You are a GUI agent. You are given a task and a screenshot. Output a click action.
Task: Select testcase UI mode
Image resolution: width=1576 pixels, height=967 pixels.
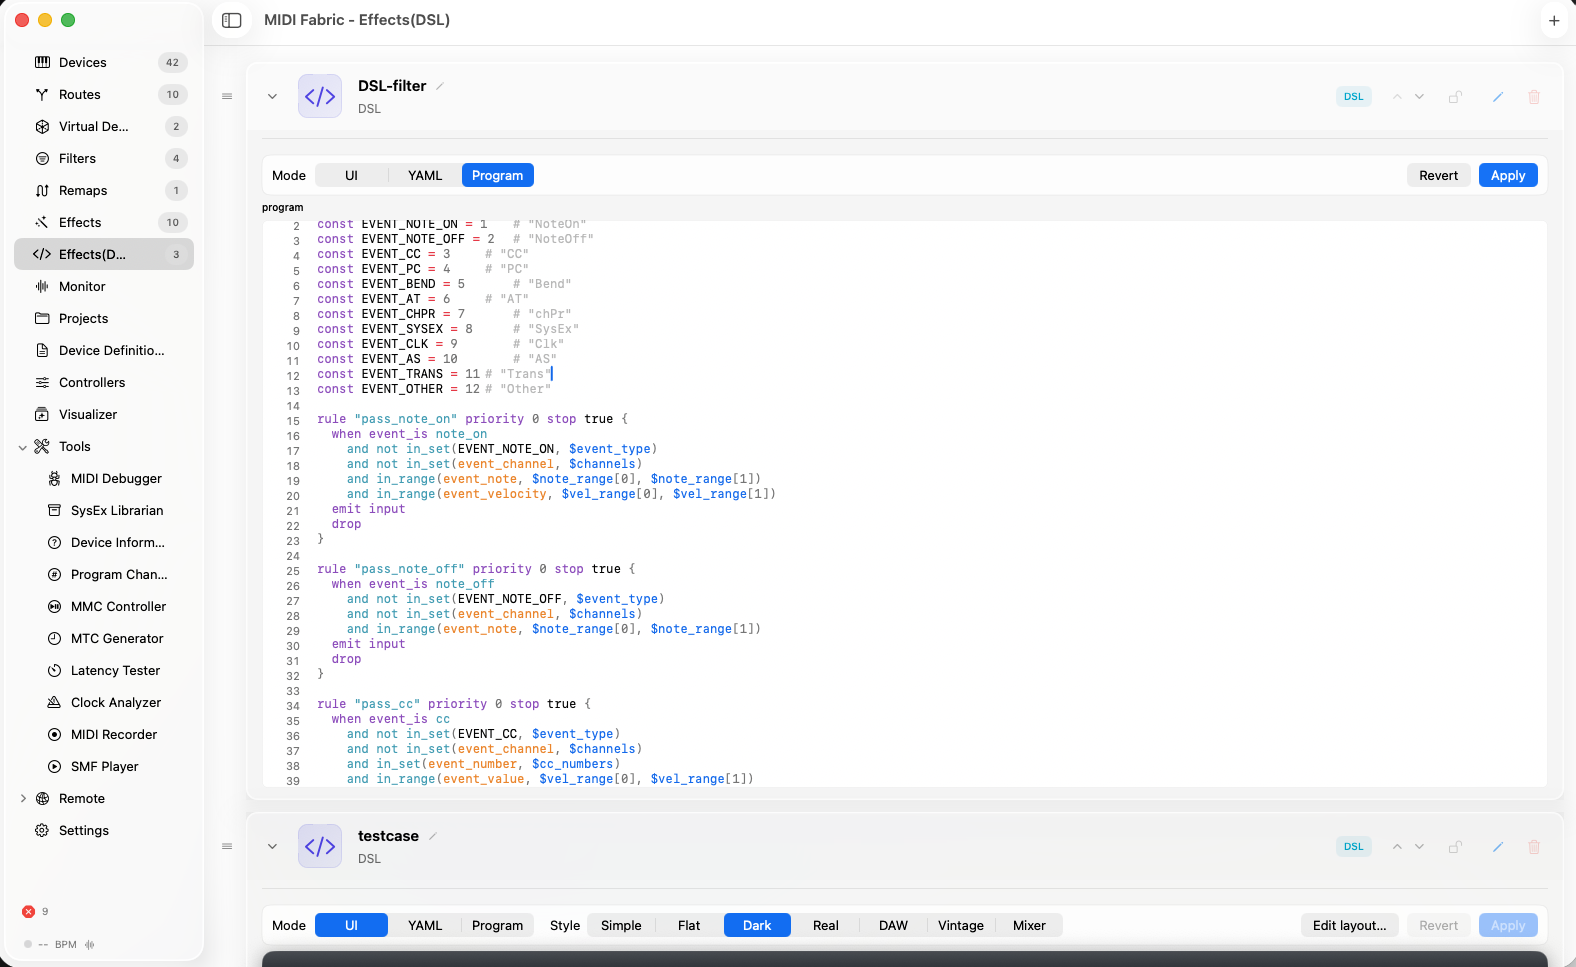351,925
